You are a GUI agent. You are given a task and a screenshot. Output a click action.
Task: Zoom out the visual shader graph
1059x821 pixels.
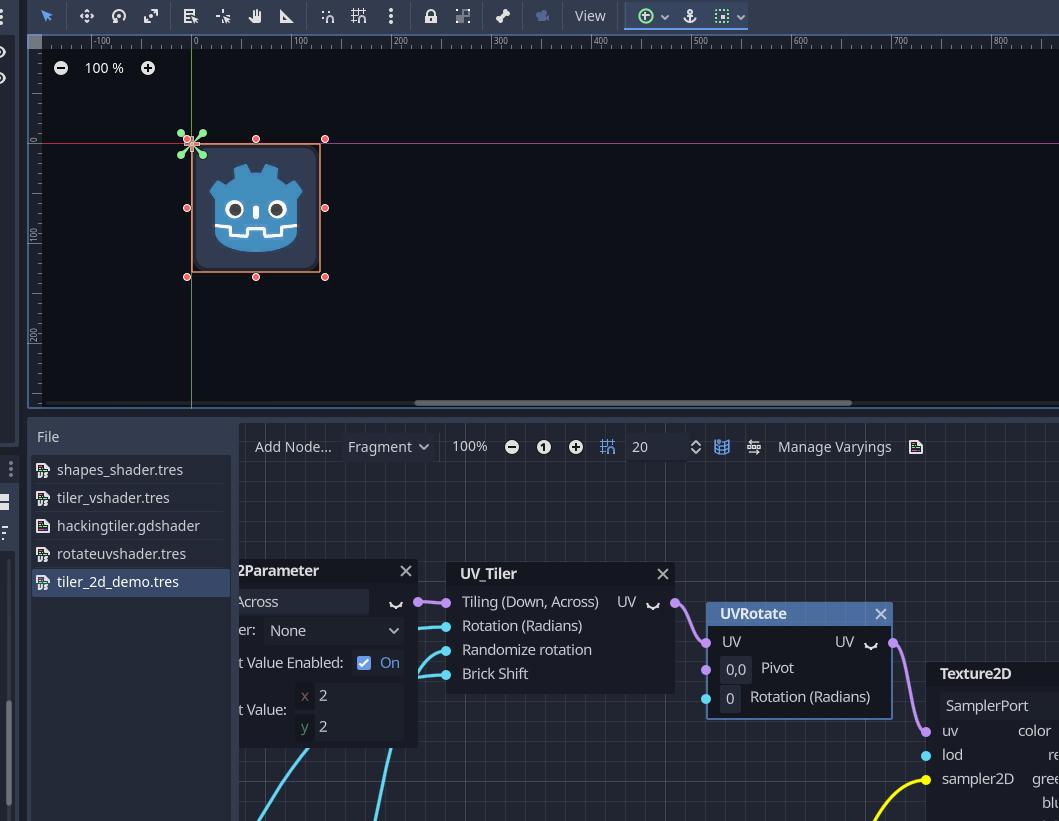(x=512, y=447)
